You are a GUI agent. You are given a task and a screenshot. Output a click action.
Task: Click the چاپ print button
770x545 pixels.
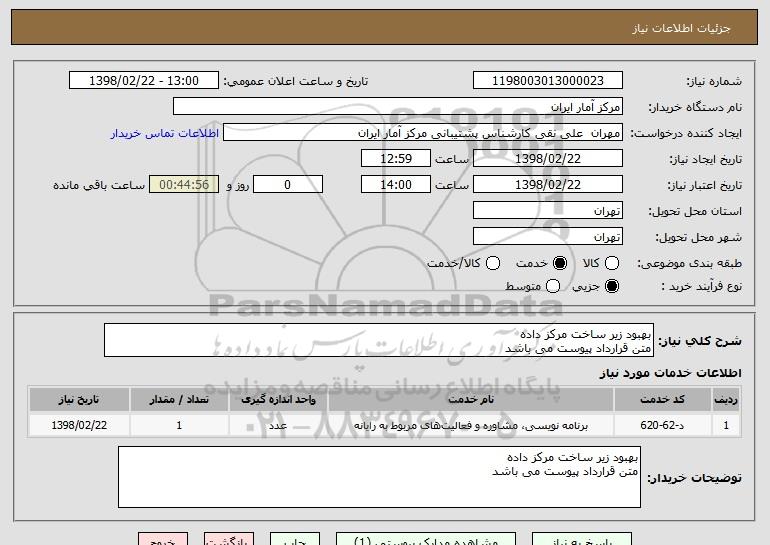295,539
